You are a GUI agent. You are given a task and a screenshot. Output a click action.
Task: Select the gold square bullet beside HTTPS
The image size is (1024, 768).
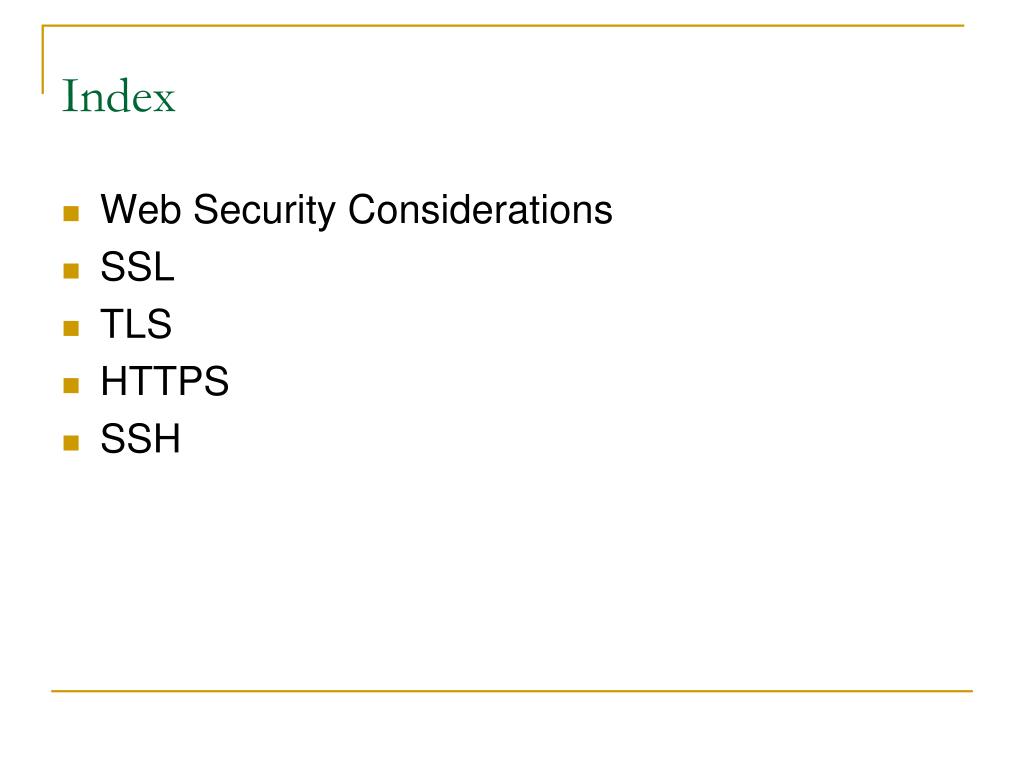point(71,385)
